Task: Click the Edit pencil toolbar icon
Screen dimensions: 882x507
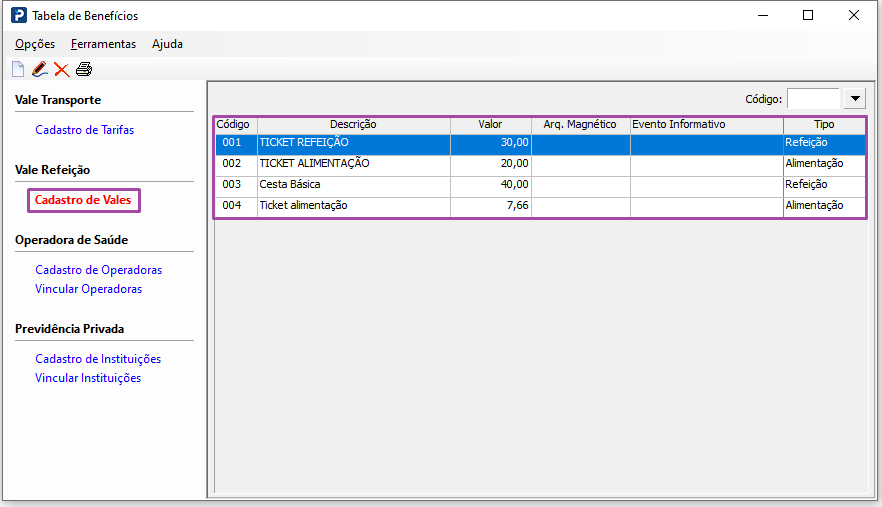Action: point(39,69)
